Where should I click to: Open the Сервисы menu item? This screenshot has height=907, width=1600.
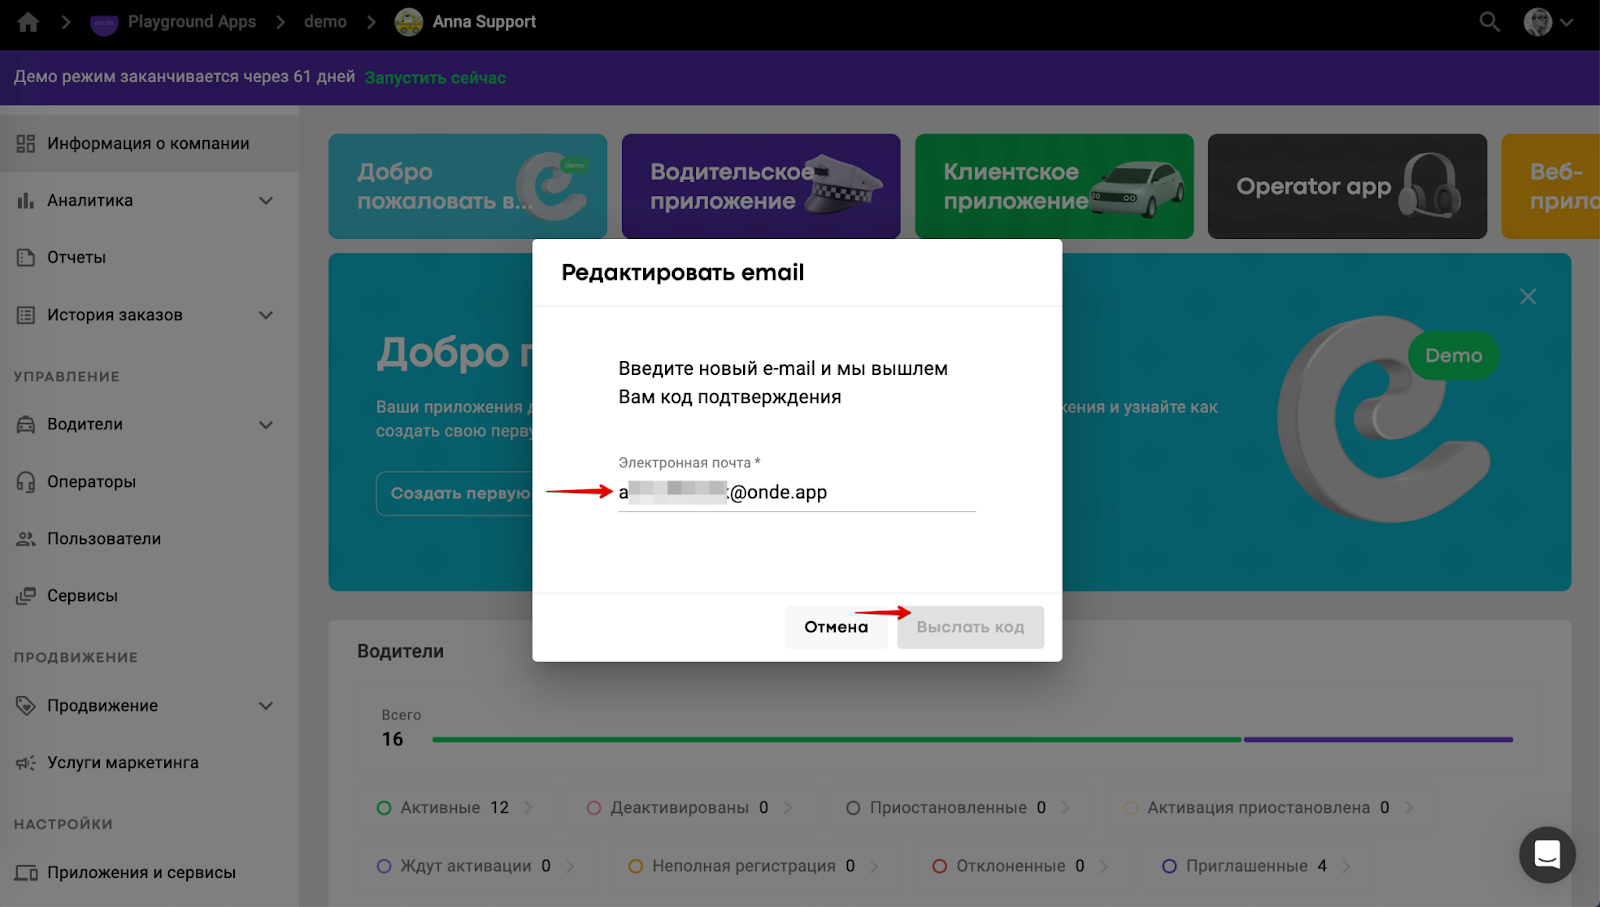tap(149, 596)
